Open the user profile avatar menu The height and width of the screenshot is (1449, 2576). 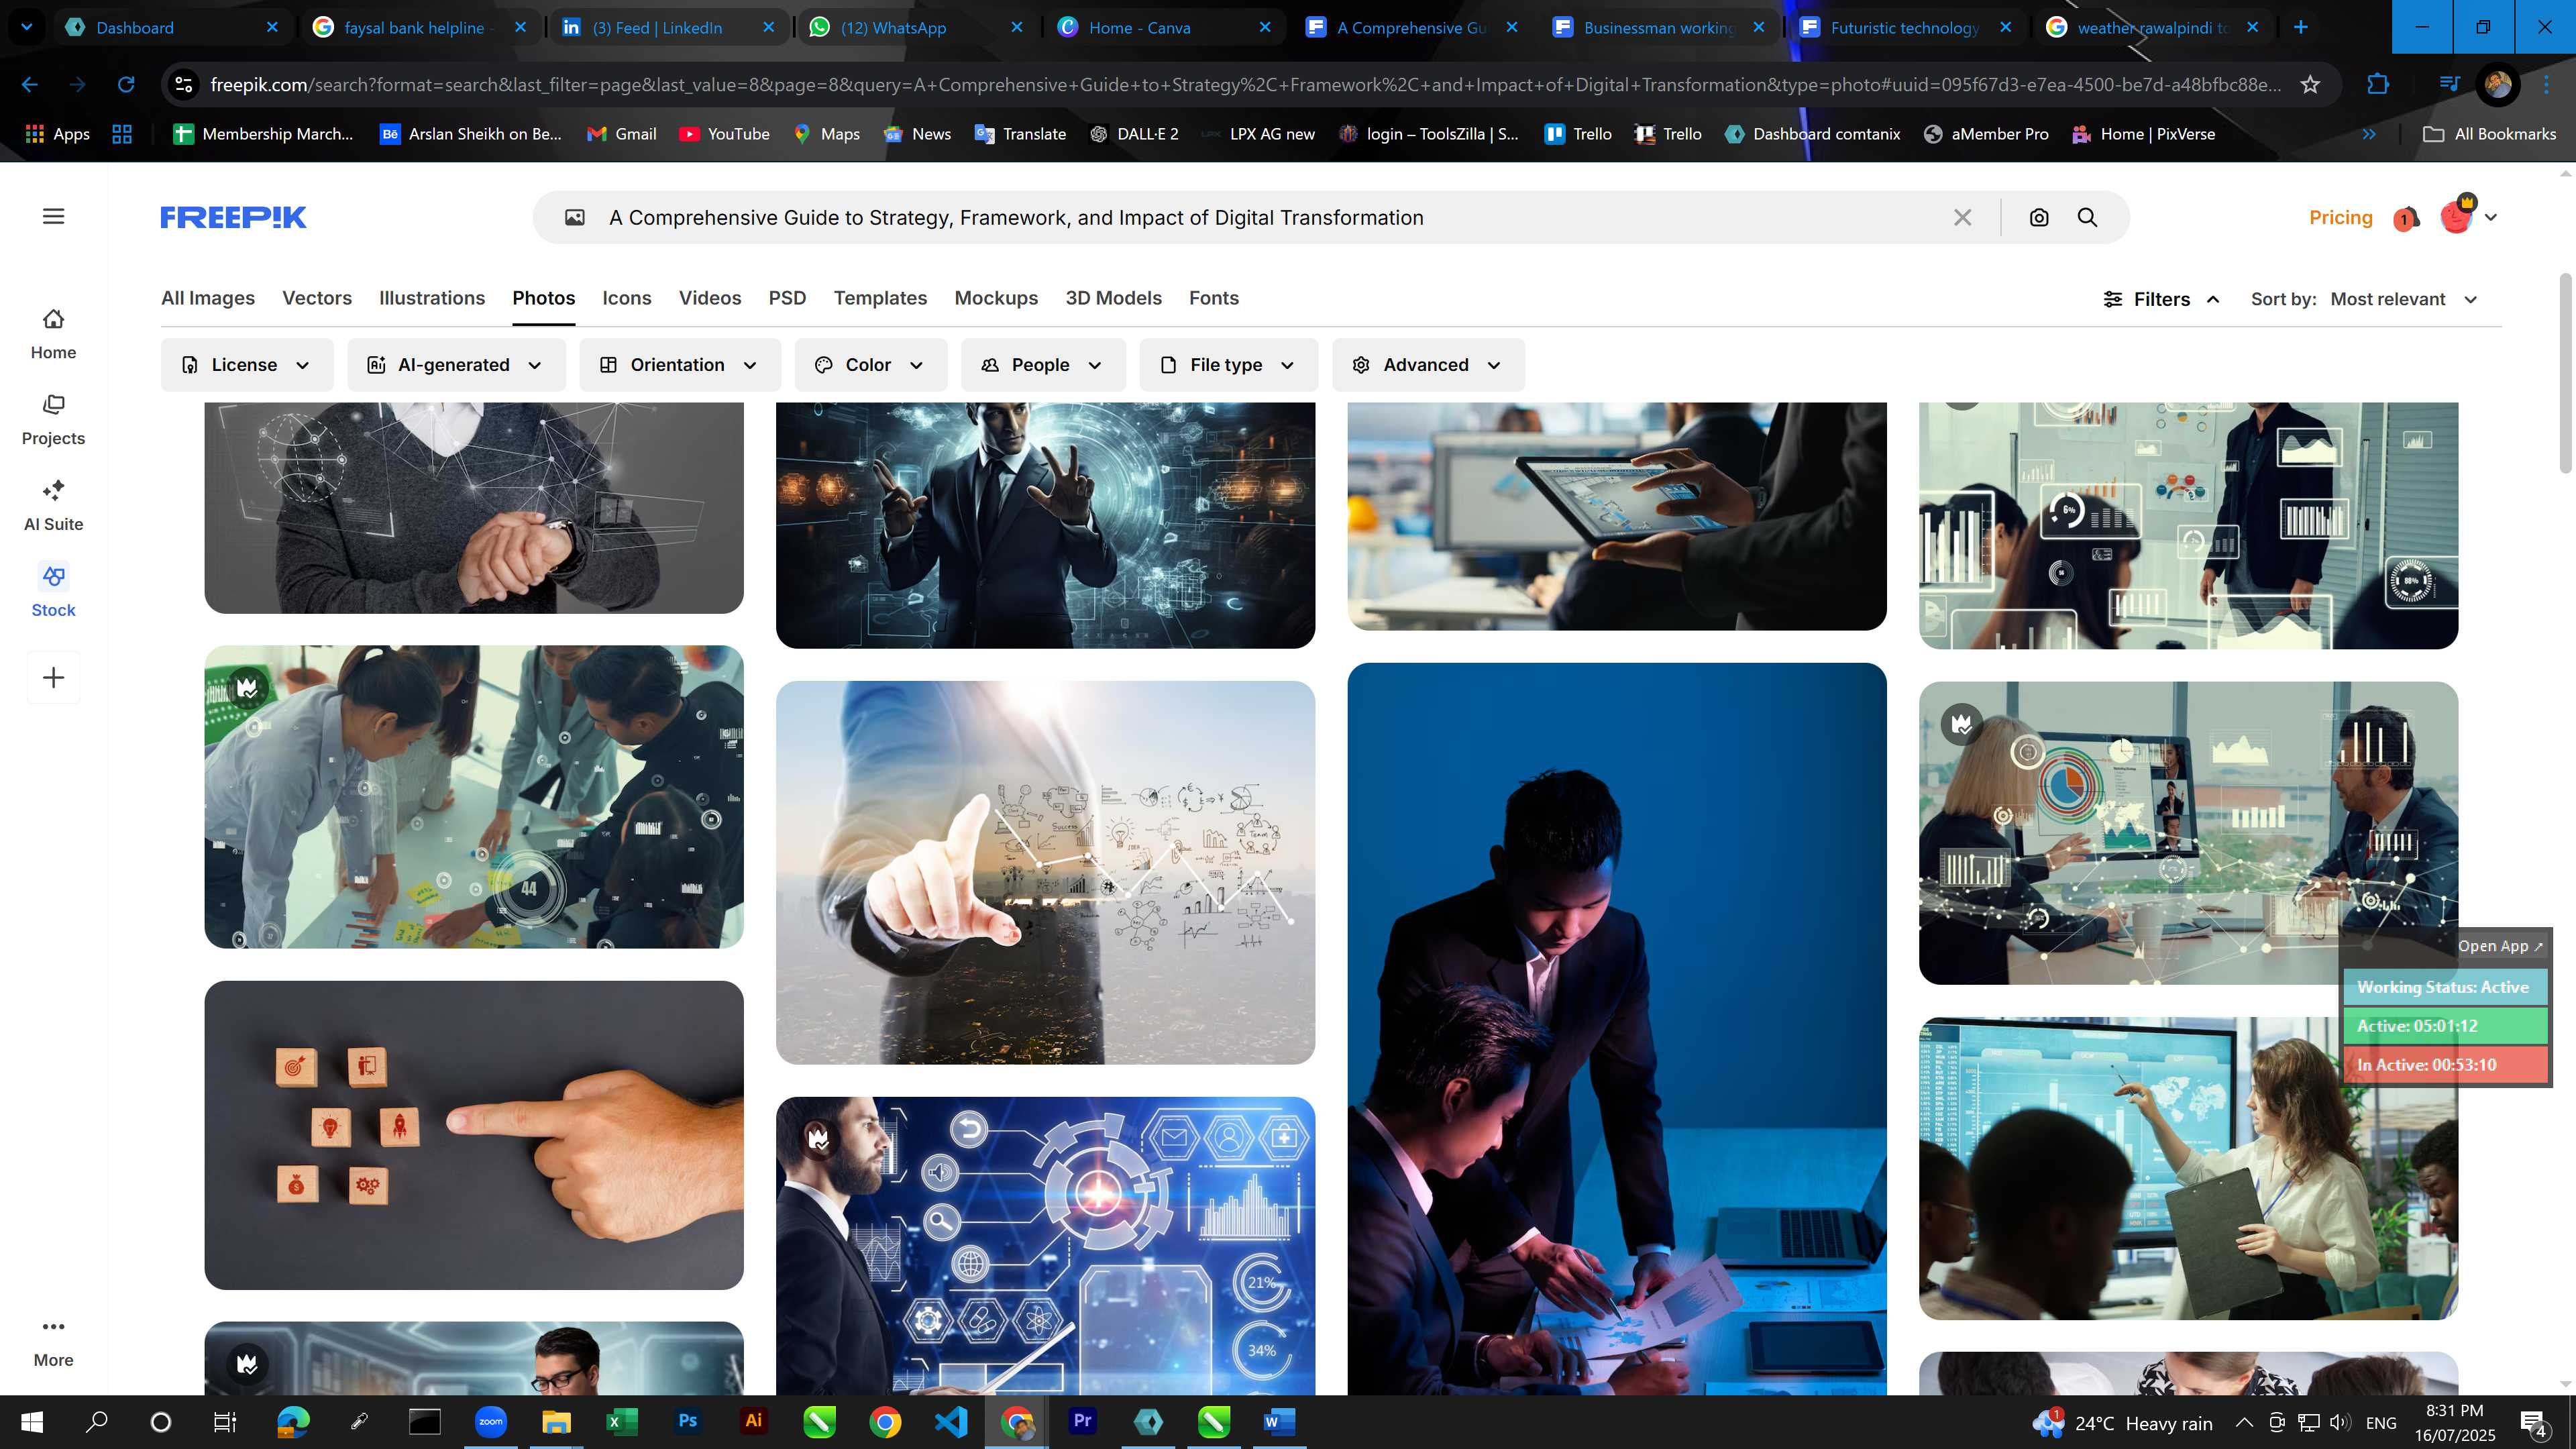point(2467,217)
